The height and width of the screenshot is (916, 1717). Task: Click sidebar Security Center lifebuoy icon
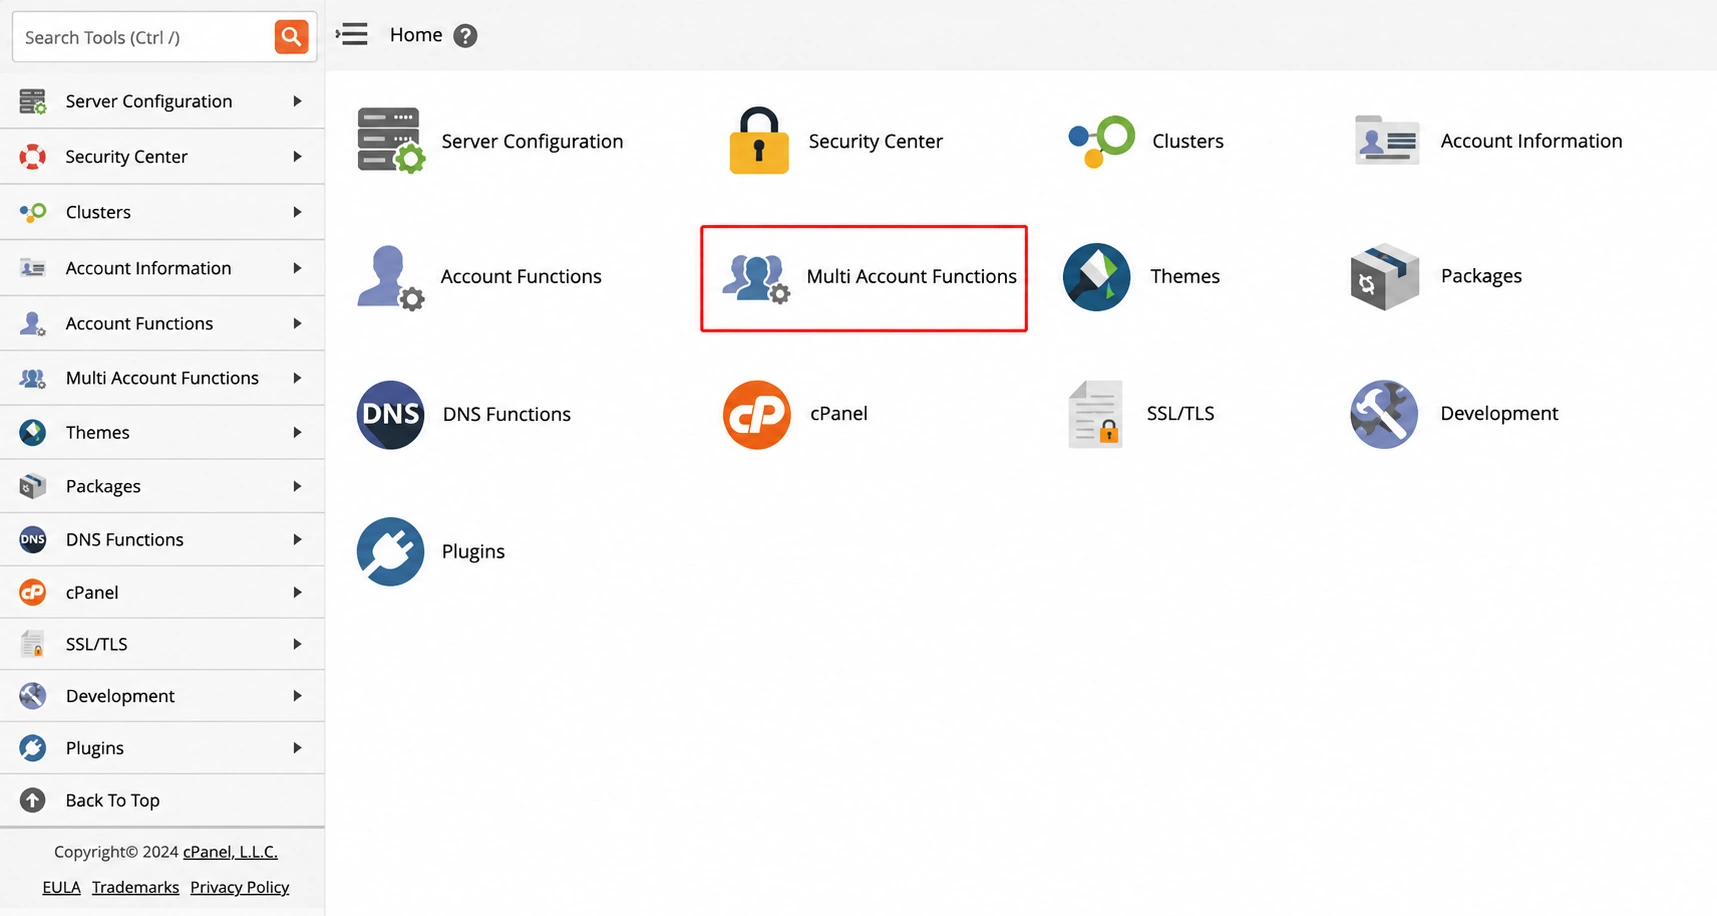click(x=33, y=157)
